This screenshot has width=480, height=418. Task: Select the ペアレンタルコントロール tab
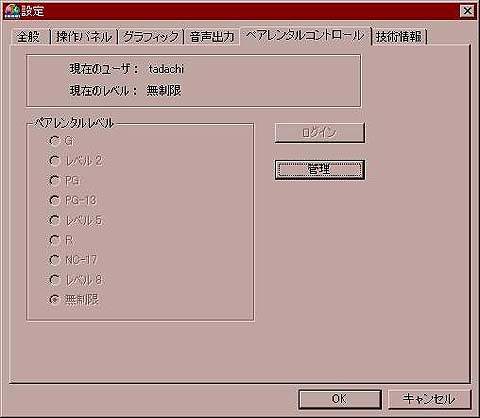click(x=305, y=35)
